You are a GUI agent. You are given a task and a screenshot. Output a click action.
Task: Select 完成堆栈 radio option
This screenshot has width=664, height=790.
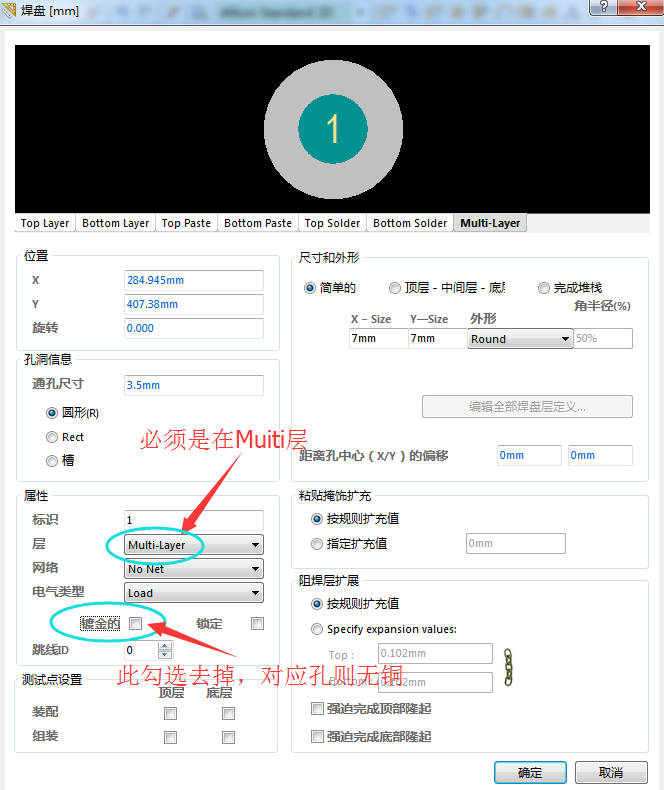click(x=544, y=288)
